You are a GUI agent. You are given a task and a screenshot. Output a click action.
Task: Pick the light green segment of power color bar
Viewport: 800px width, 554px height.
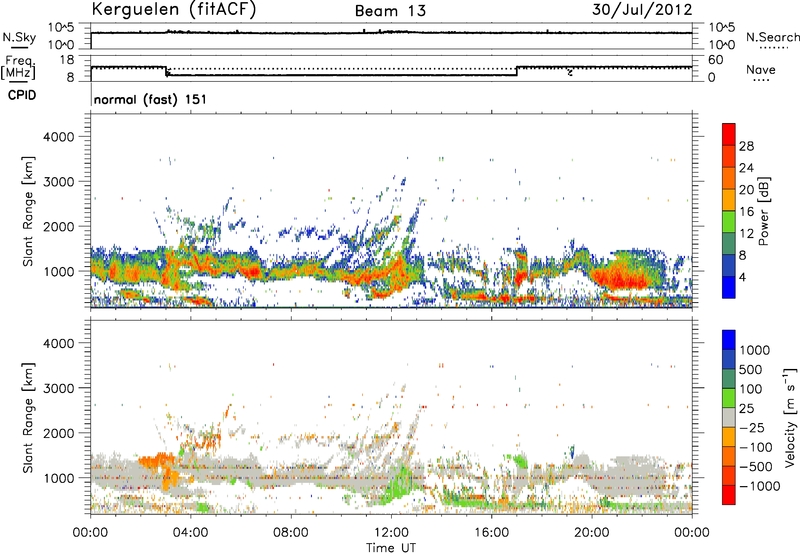[x=729, y=221]
